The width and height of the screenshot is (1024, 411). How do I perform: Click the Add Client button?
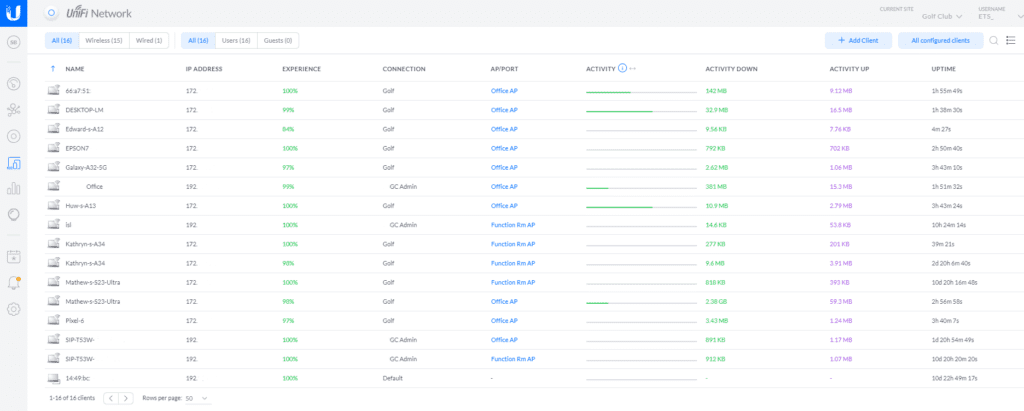tap(857, 40)
